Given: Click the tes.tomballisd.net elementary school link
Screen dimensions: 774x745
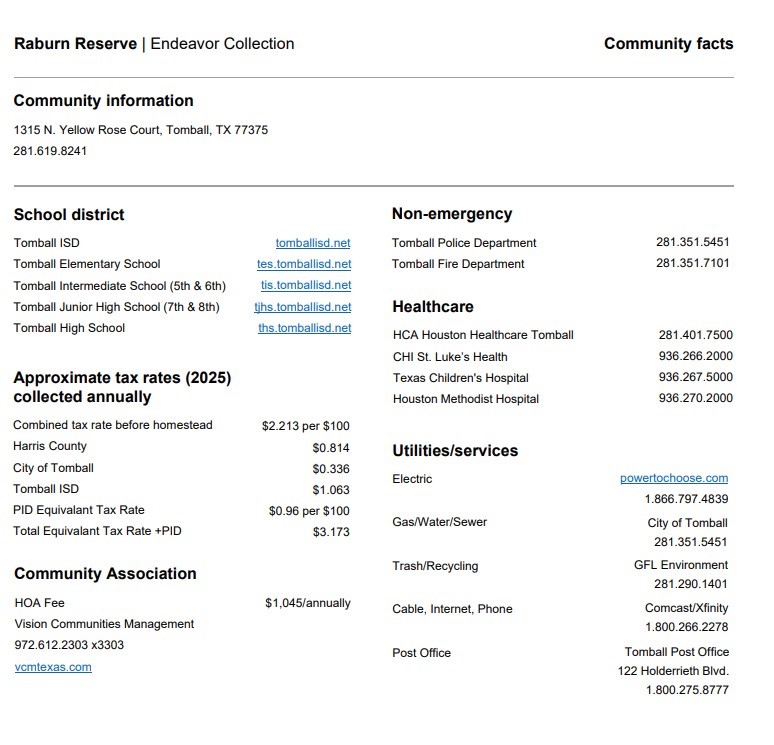Looking at the screenshot, I should tap(304, 264).
